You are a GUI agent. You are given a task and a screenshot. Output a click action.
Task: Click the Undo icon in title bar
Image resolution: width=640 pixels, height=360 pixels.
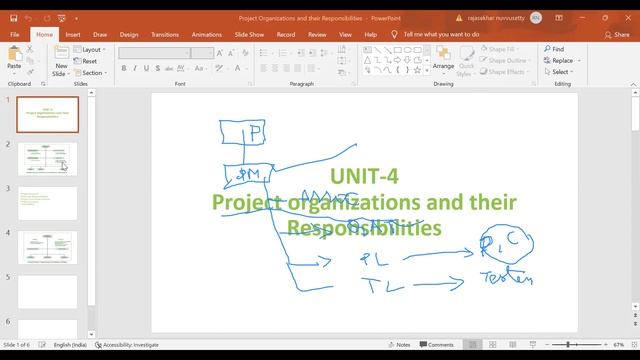pyautogui.click(x=28, y=18)
